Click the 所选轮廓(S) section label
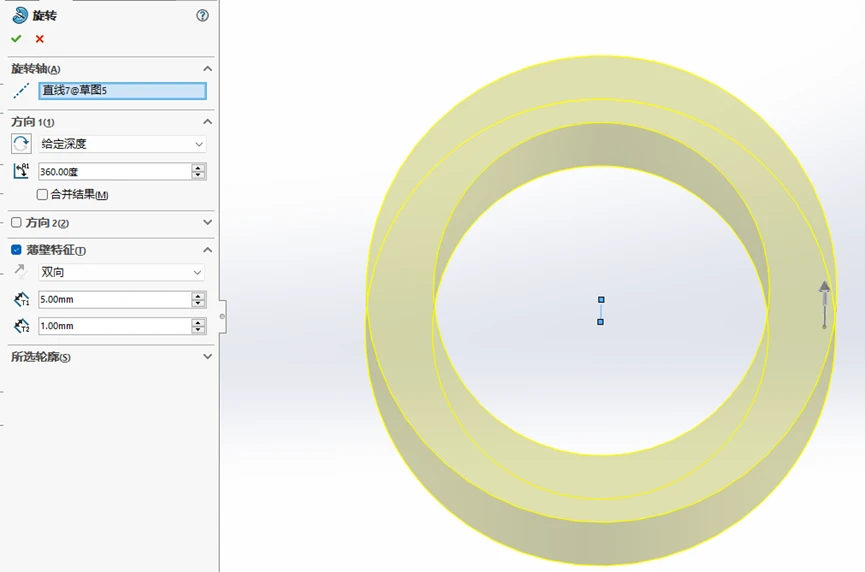865x572 pixels. [x=41, y=357]
